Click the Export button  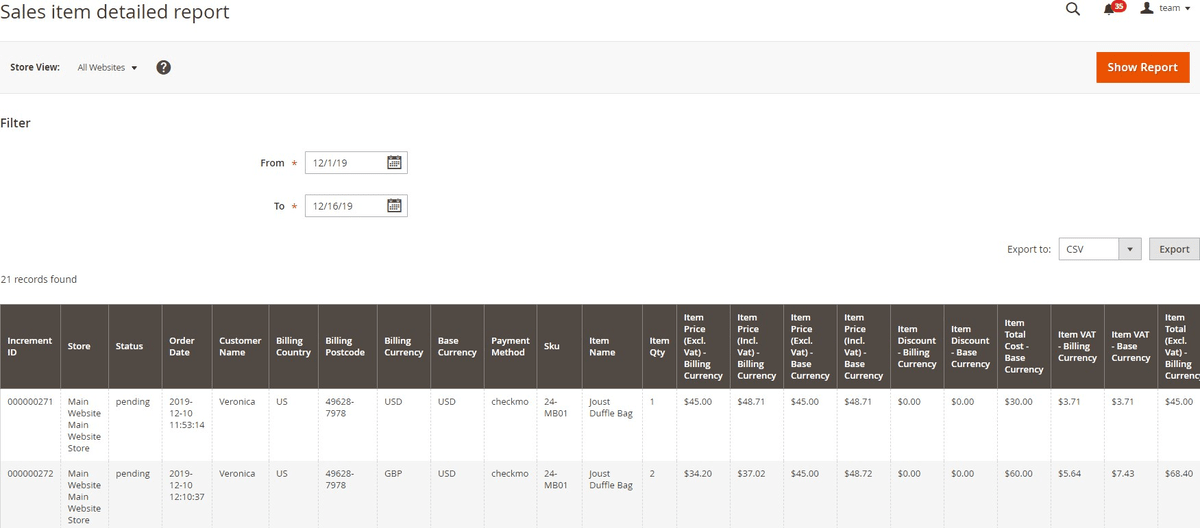[1174, 249]
